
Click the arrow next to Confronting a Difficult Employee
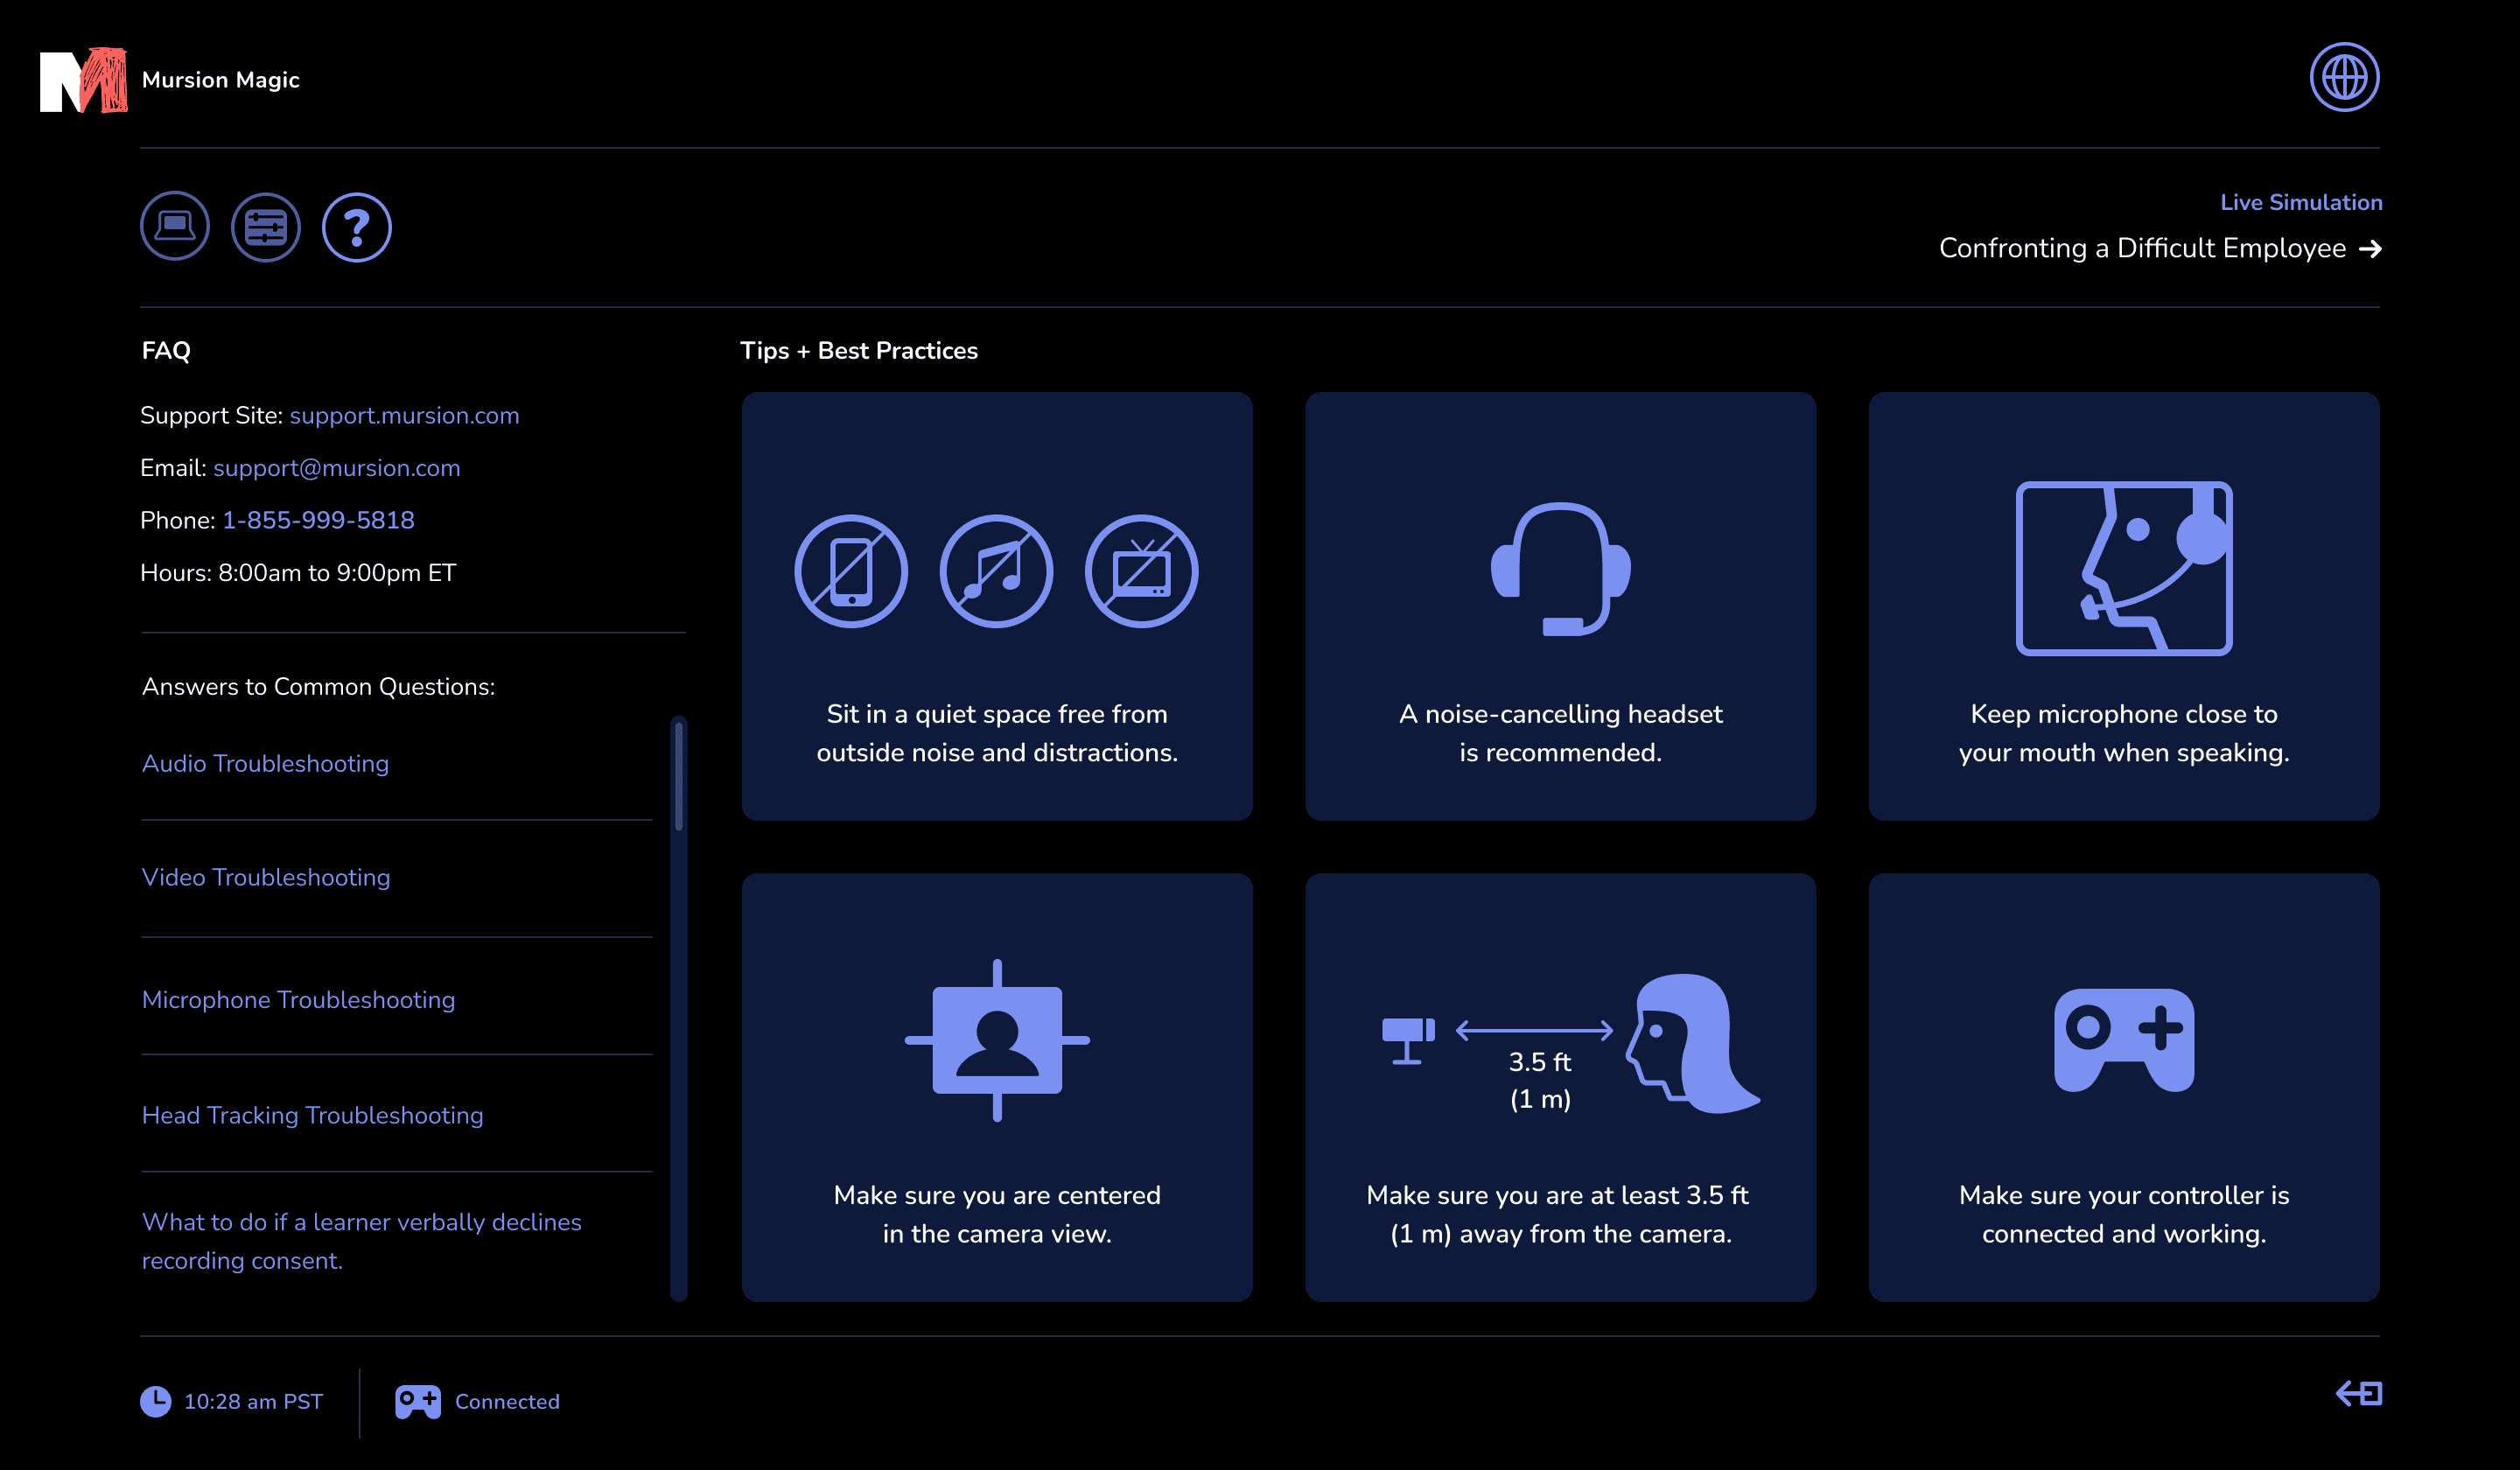(x=2370, y=249)
